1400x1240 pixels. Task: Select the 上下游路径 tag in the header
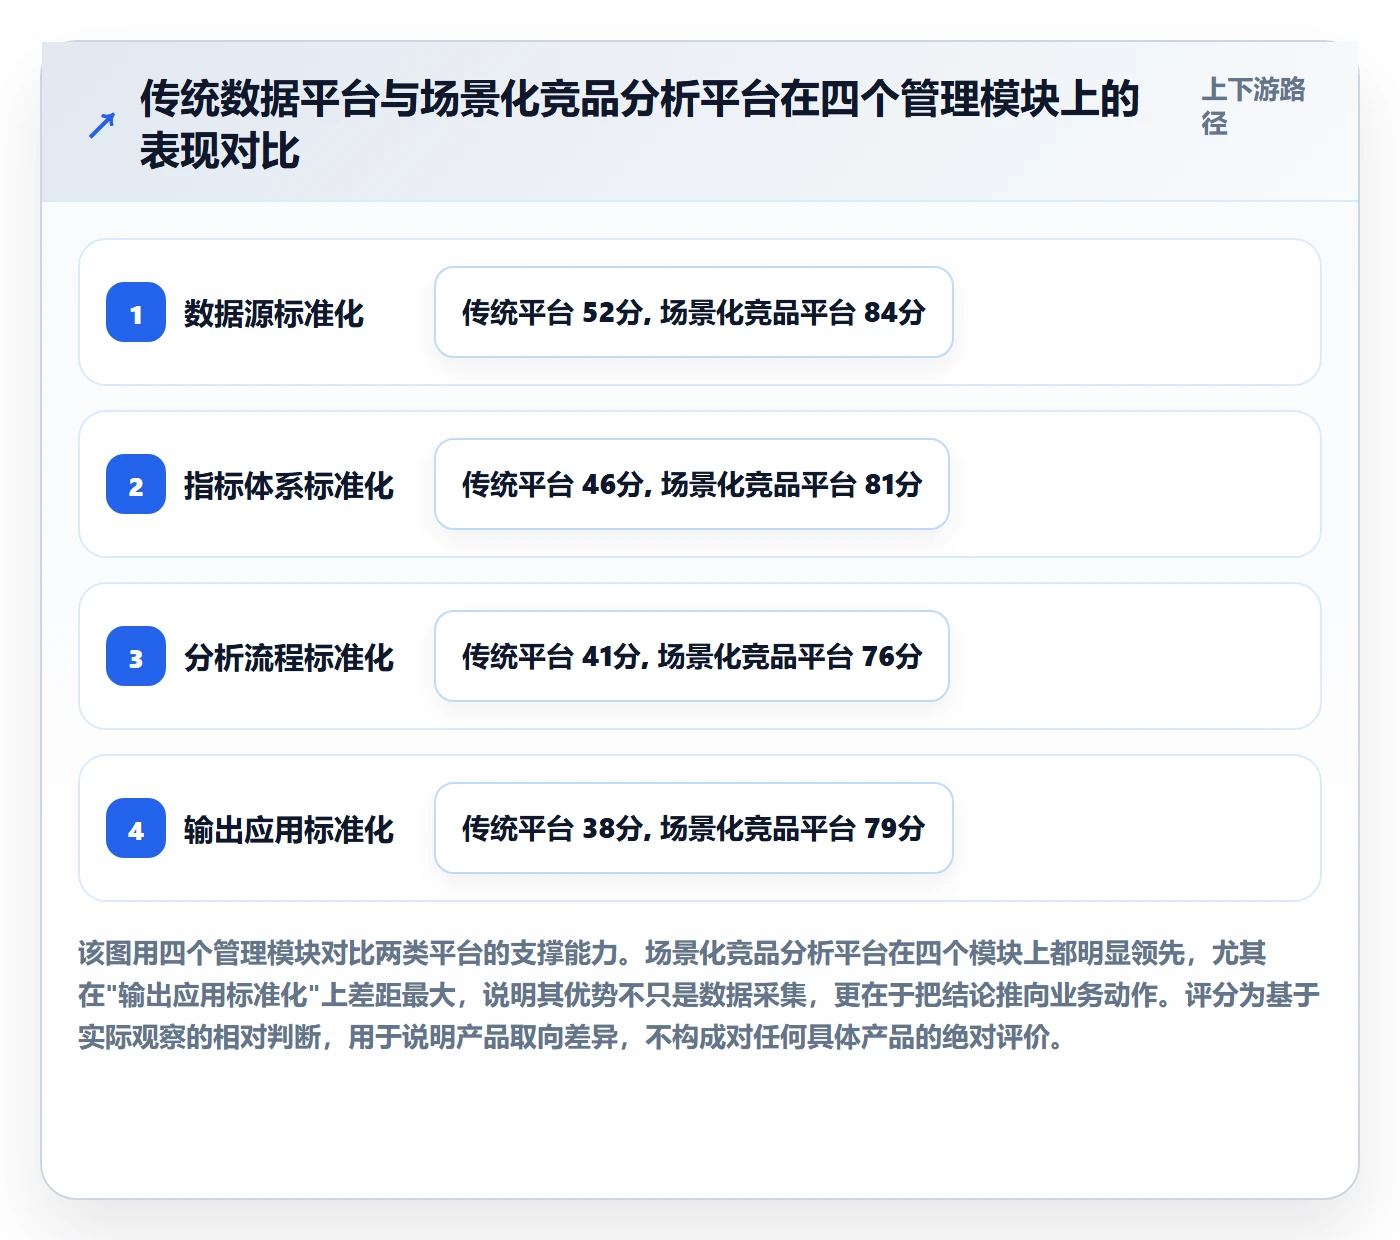(1254, 106)
